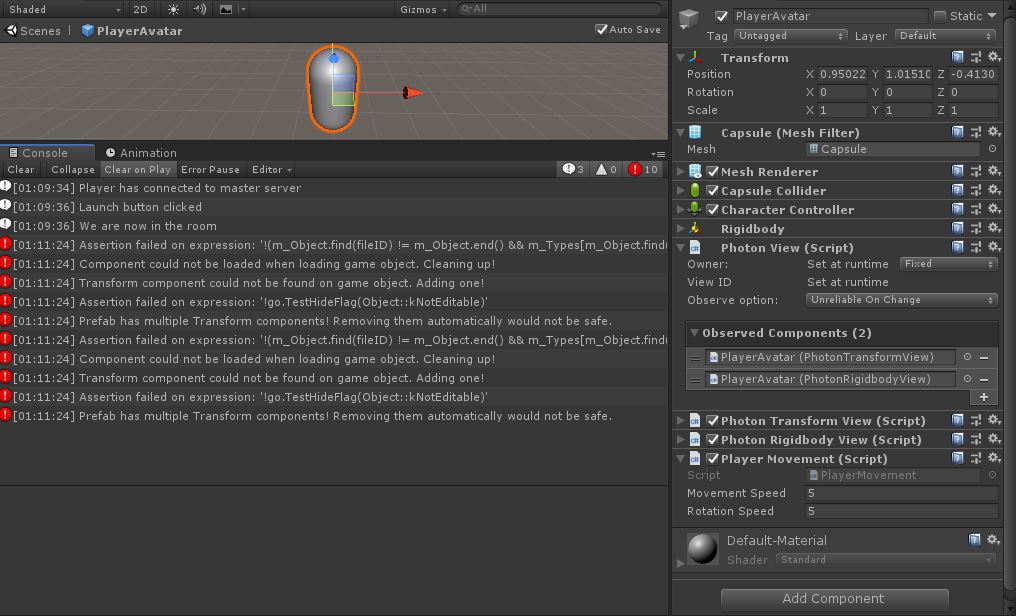Image resolution: width=1016 pixels, height=616 pixels.
Task: Open the Tag dropdown showing Untagged
Action: point(790,35)
